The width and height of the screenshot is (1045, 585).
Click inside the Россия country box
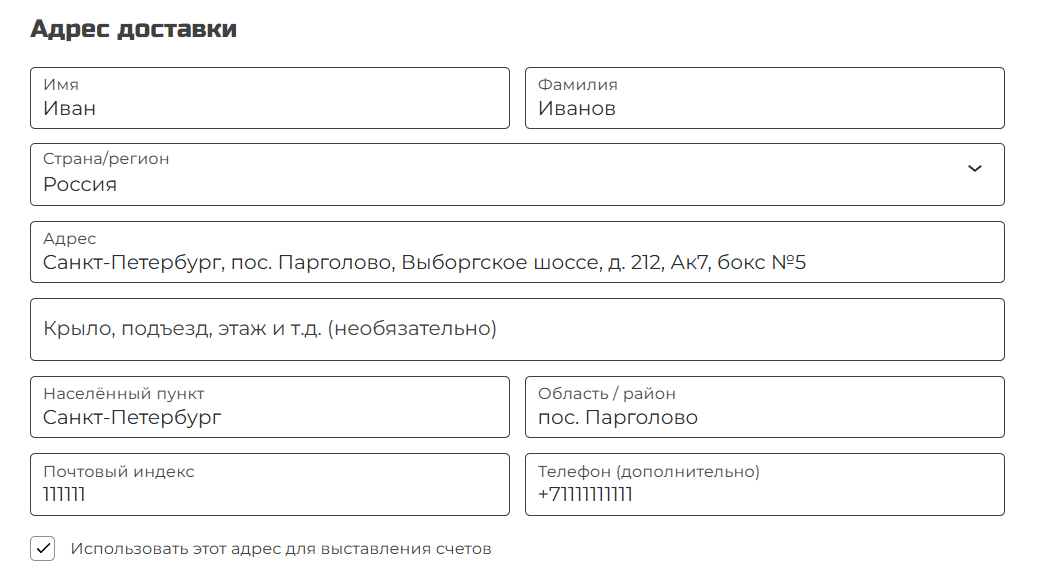click(x=400, y=183)
